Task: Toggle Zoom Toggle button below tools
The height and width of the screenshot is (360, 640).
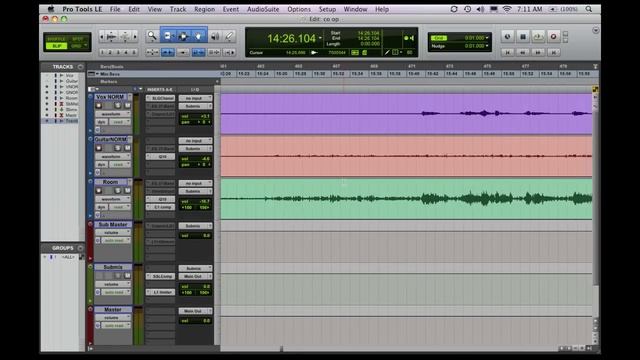Action: pyautogui.click(x=152, y=52)
